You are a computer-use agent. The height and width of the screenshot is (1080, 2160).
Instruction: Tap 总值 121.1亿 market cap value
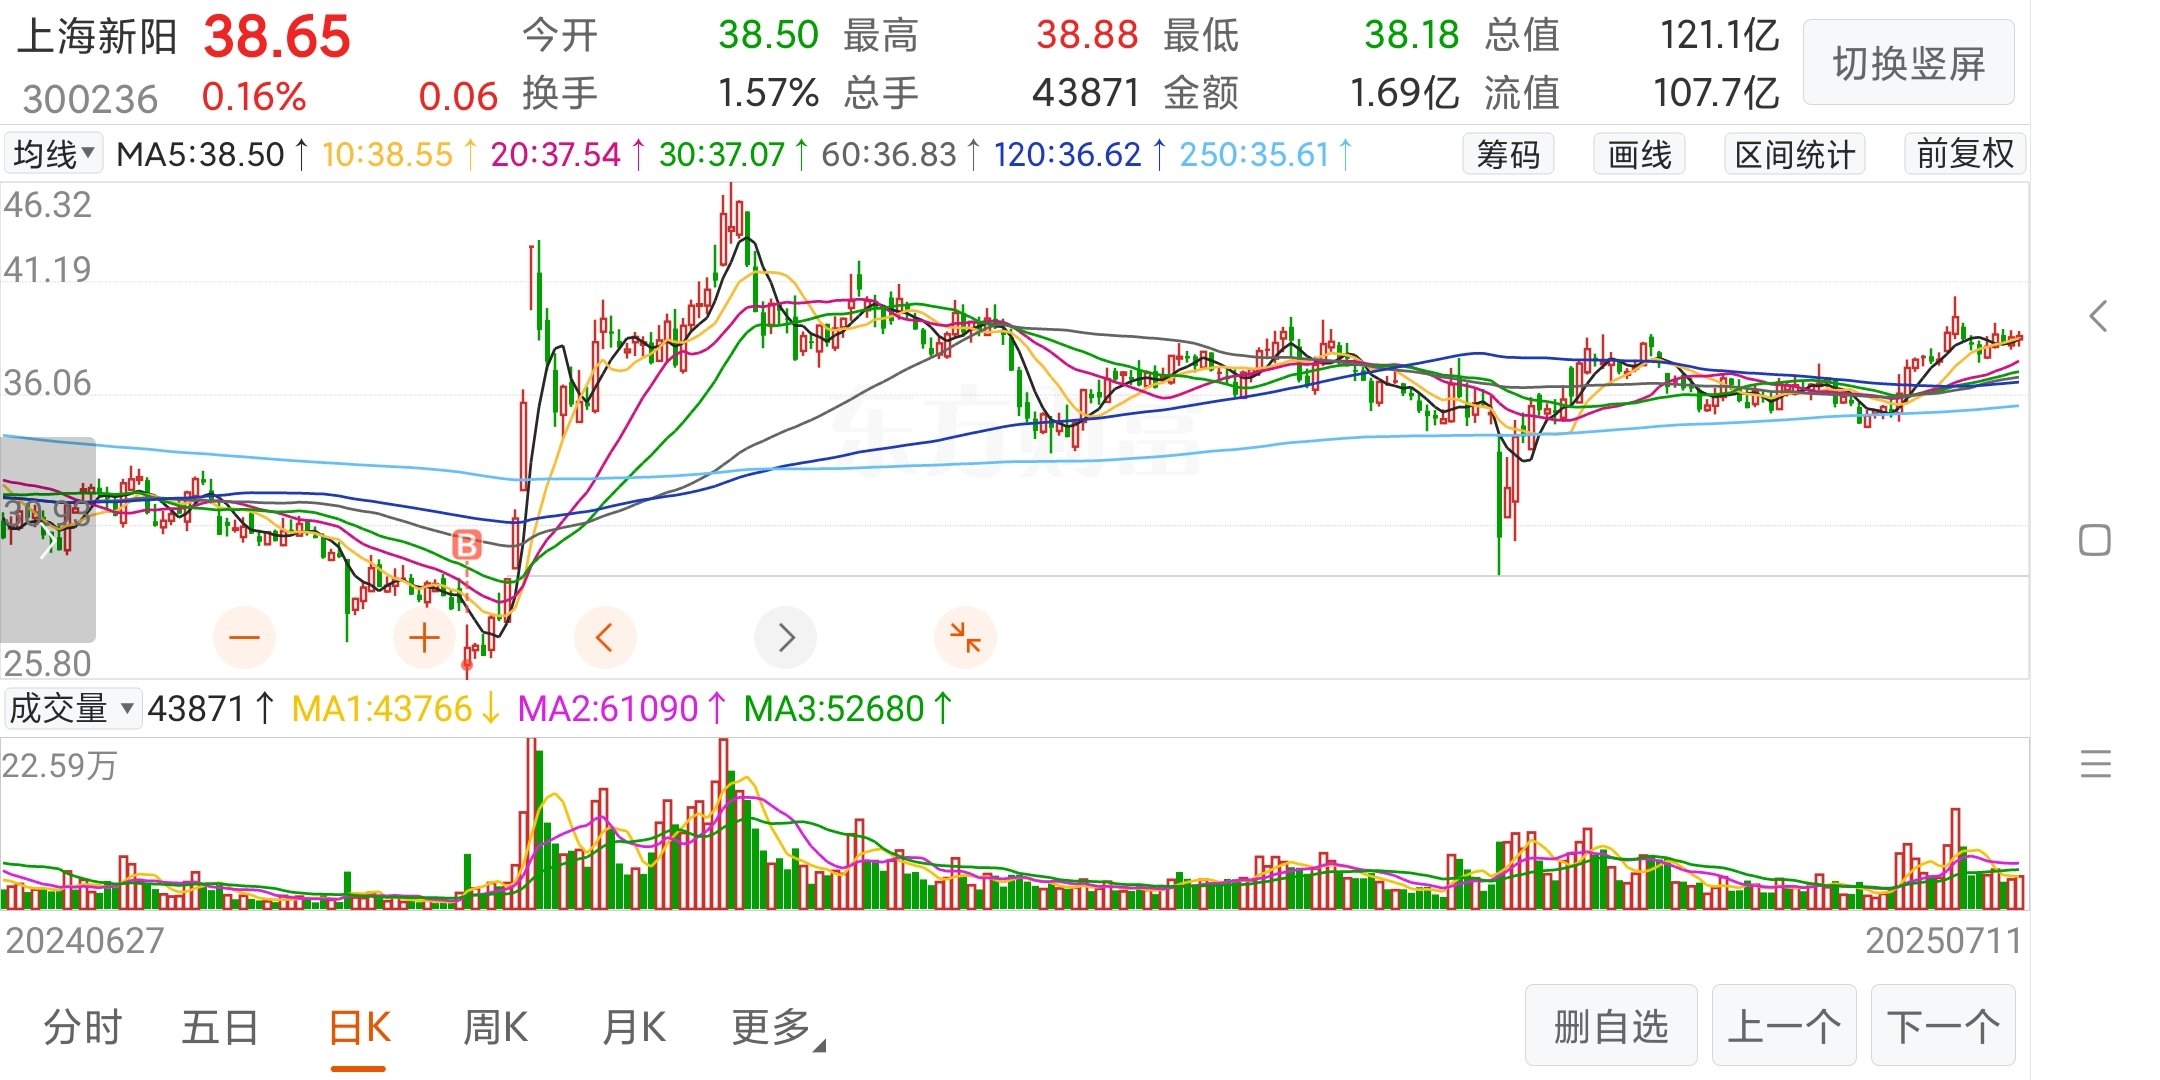click(1719, 35)
